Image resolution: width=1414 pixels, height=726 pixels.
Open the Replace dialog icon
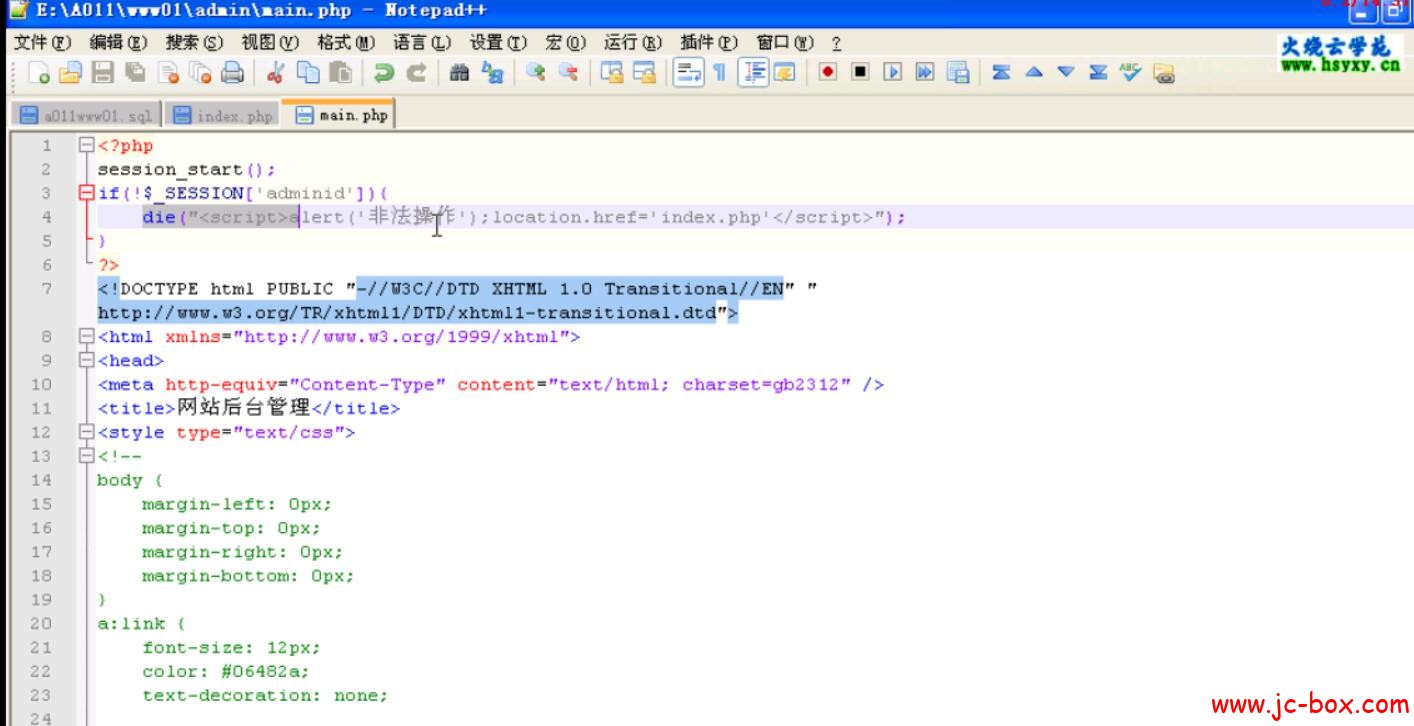point(493,73)
